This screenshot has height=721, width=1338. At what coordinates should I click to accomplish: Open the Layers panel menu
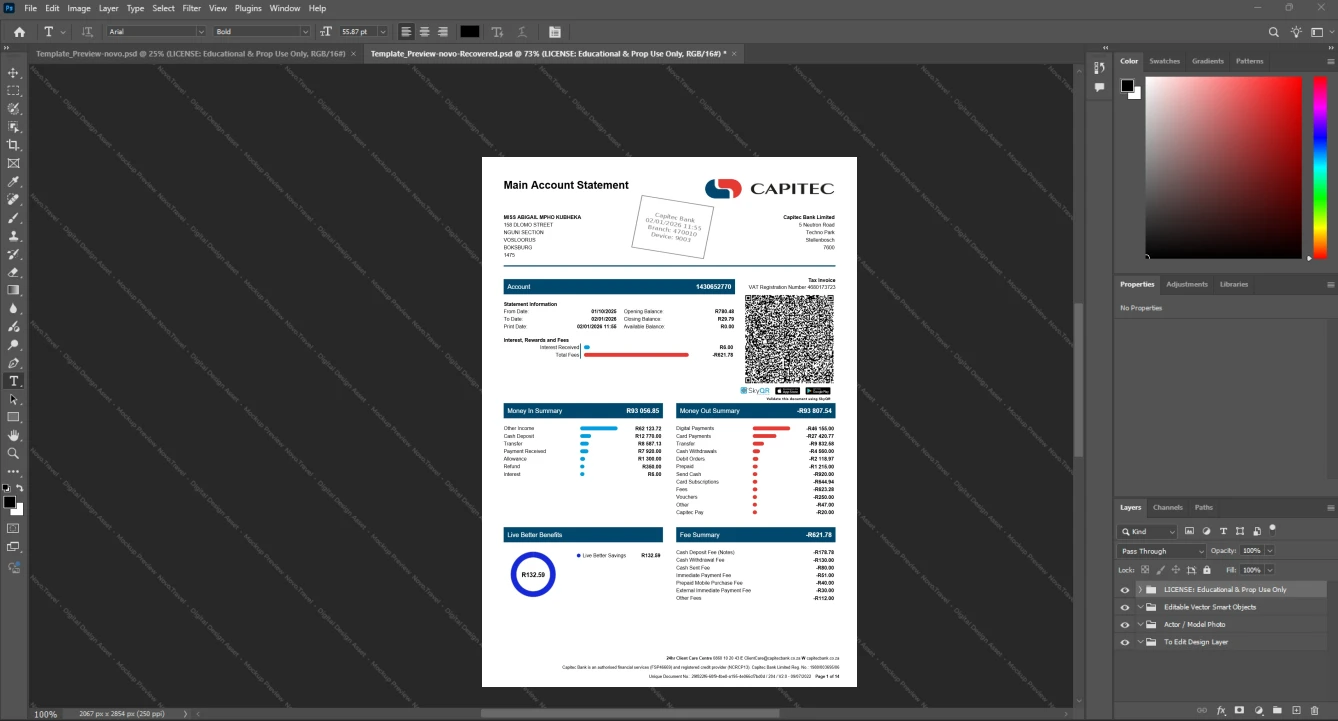1329,507
